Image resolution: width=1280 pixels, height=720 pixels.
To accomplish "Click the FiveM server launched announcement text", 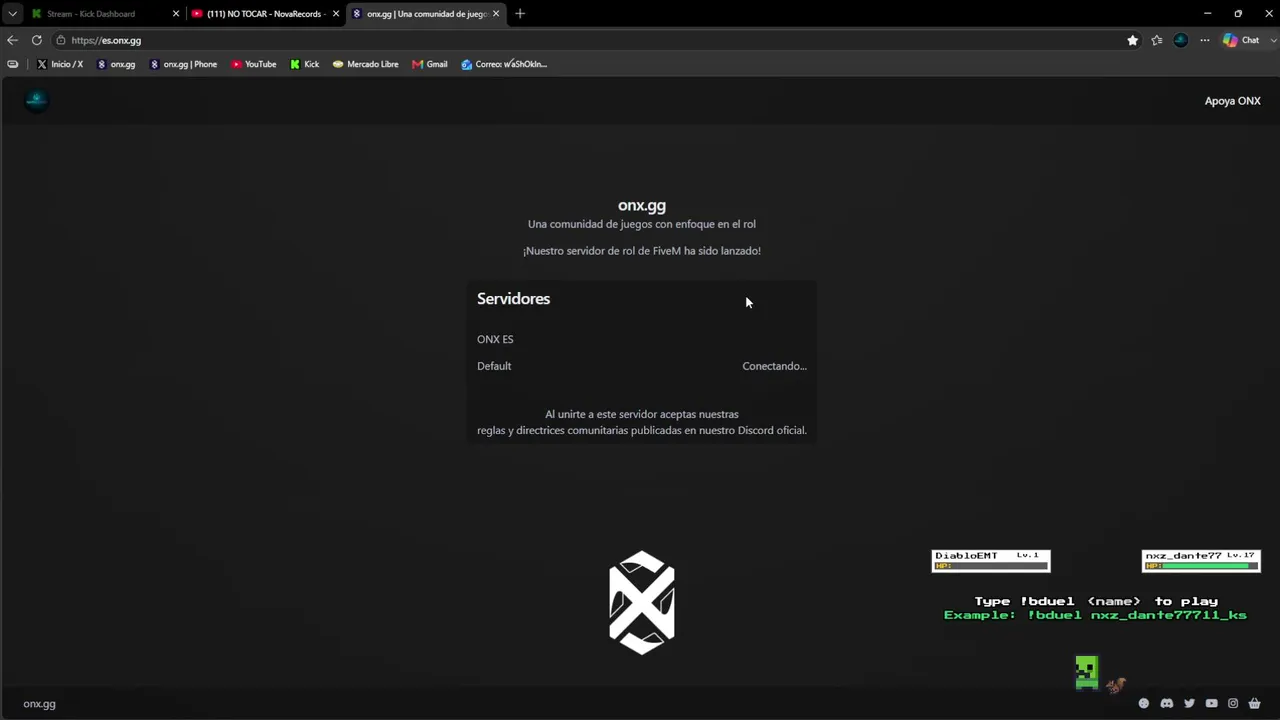I will coord(642,251).
